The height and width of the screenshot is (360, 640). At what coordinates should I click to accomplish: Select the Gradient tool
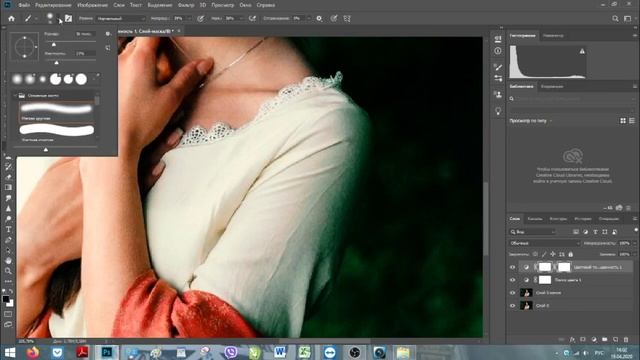click(8, 187)
